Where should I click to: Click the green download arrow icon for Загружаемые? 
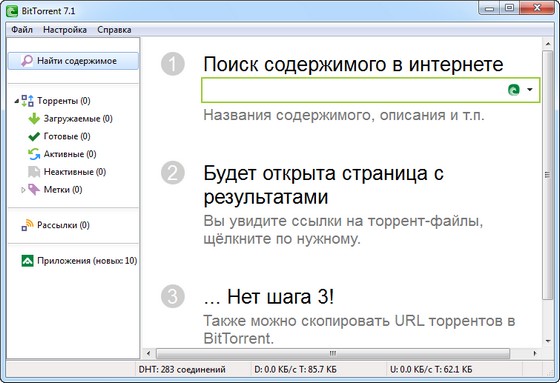point(34,119)
